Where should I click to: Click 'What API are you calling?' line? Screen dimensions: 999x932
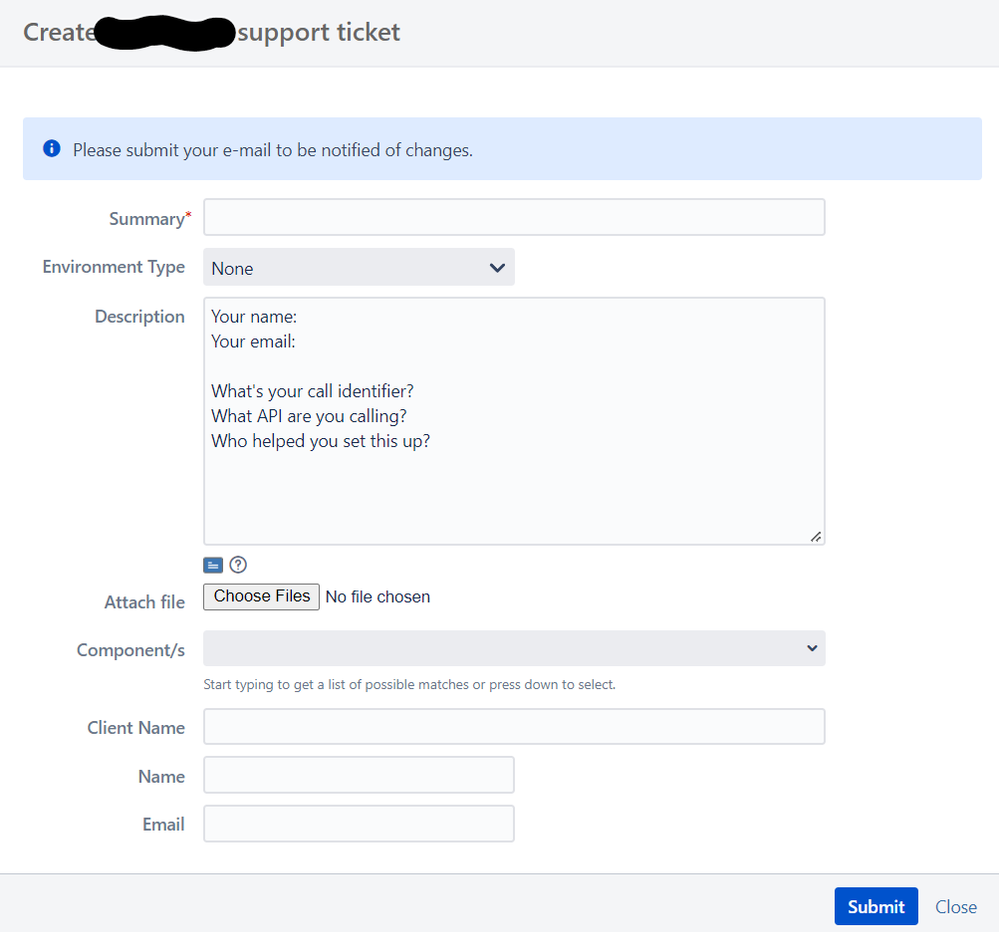click(308, 416)
